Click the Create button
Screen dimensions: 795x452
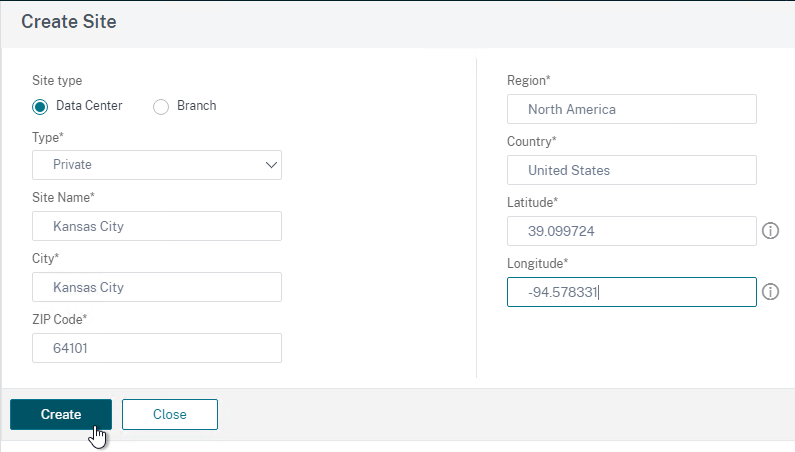coord(61,414)
